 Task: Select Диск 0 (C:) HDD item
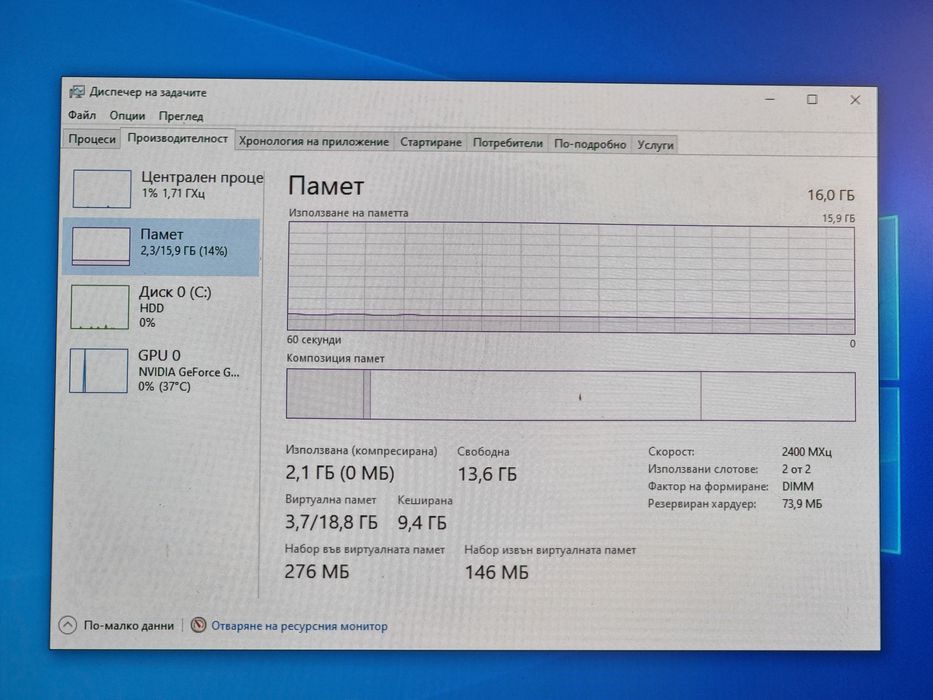[161, 307]
